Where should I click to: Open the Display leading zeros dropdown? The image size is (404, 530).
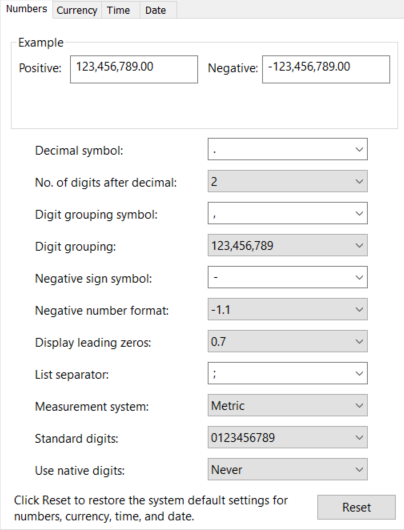287,341
